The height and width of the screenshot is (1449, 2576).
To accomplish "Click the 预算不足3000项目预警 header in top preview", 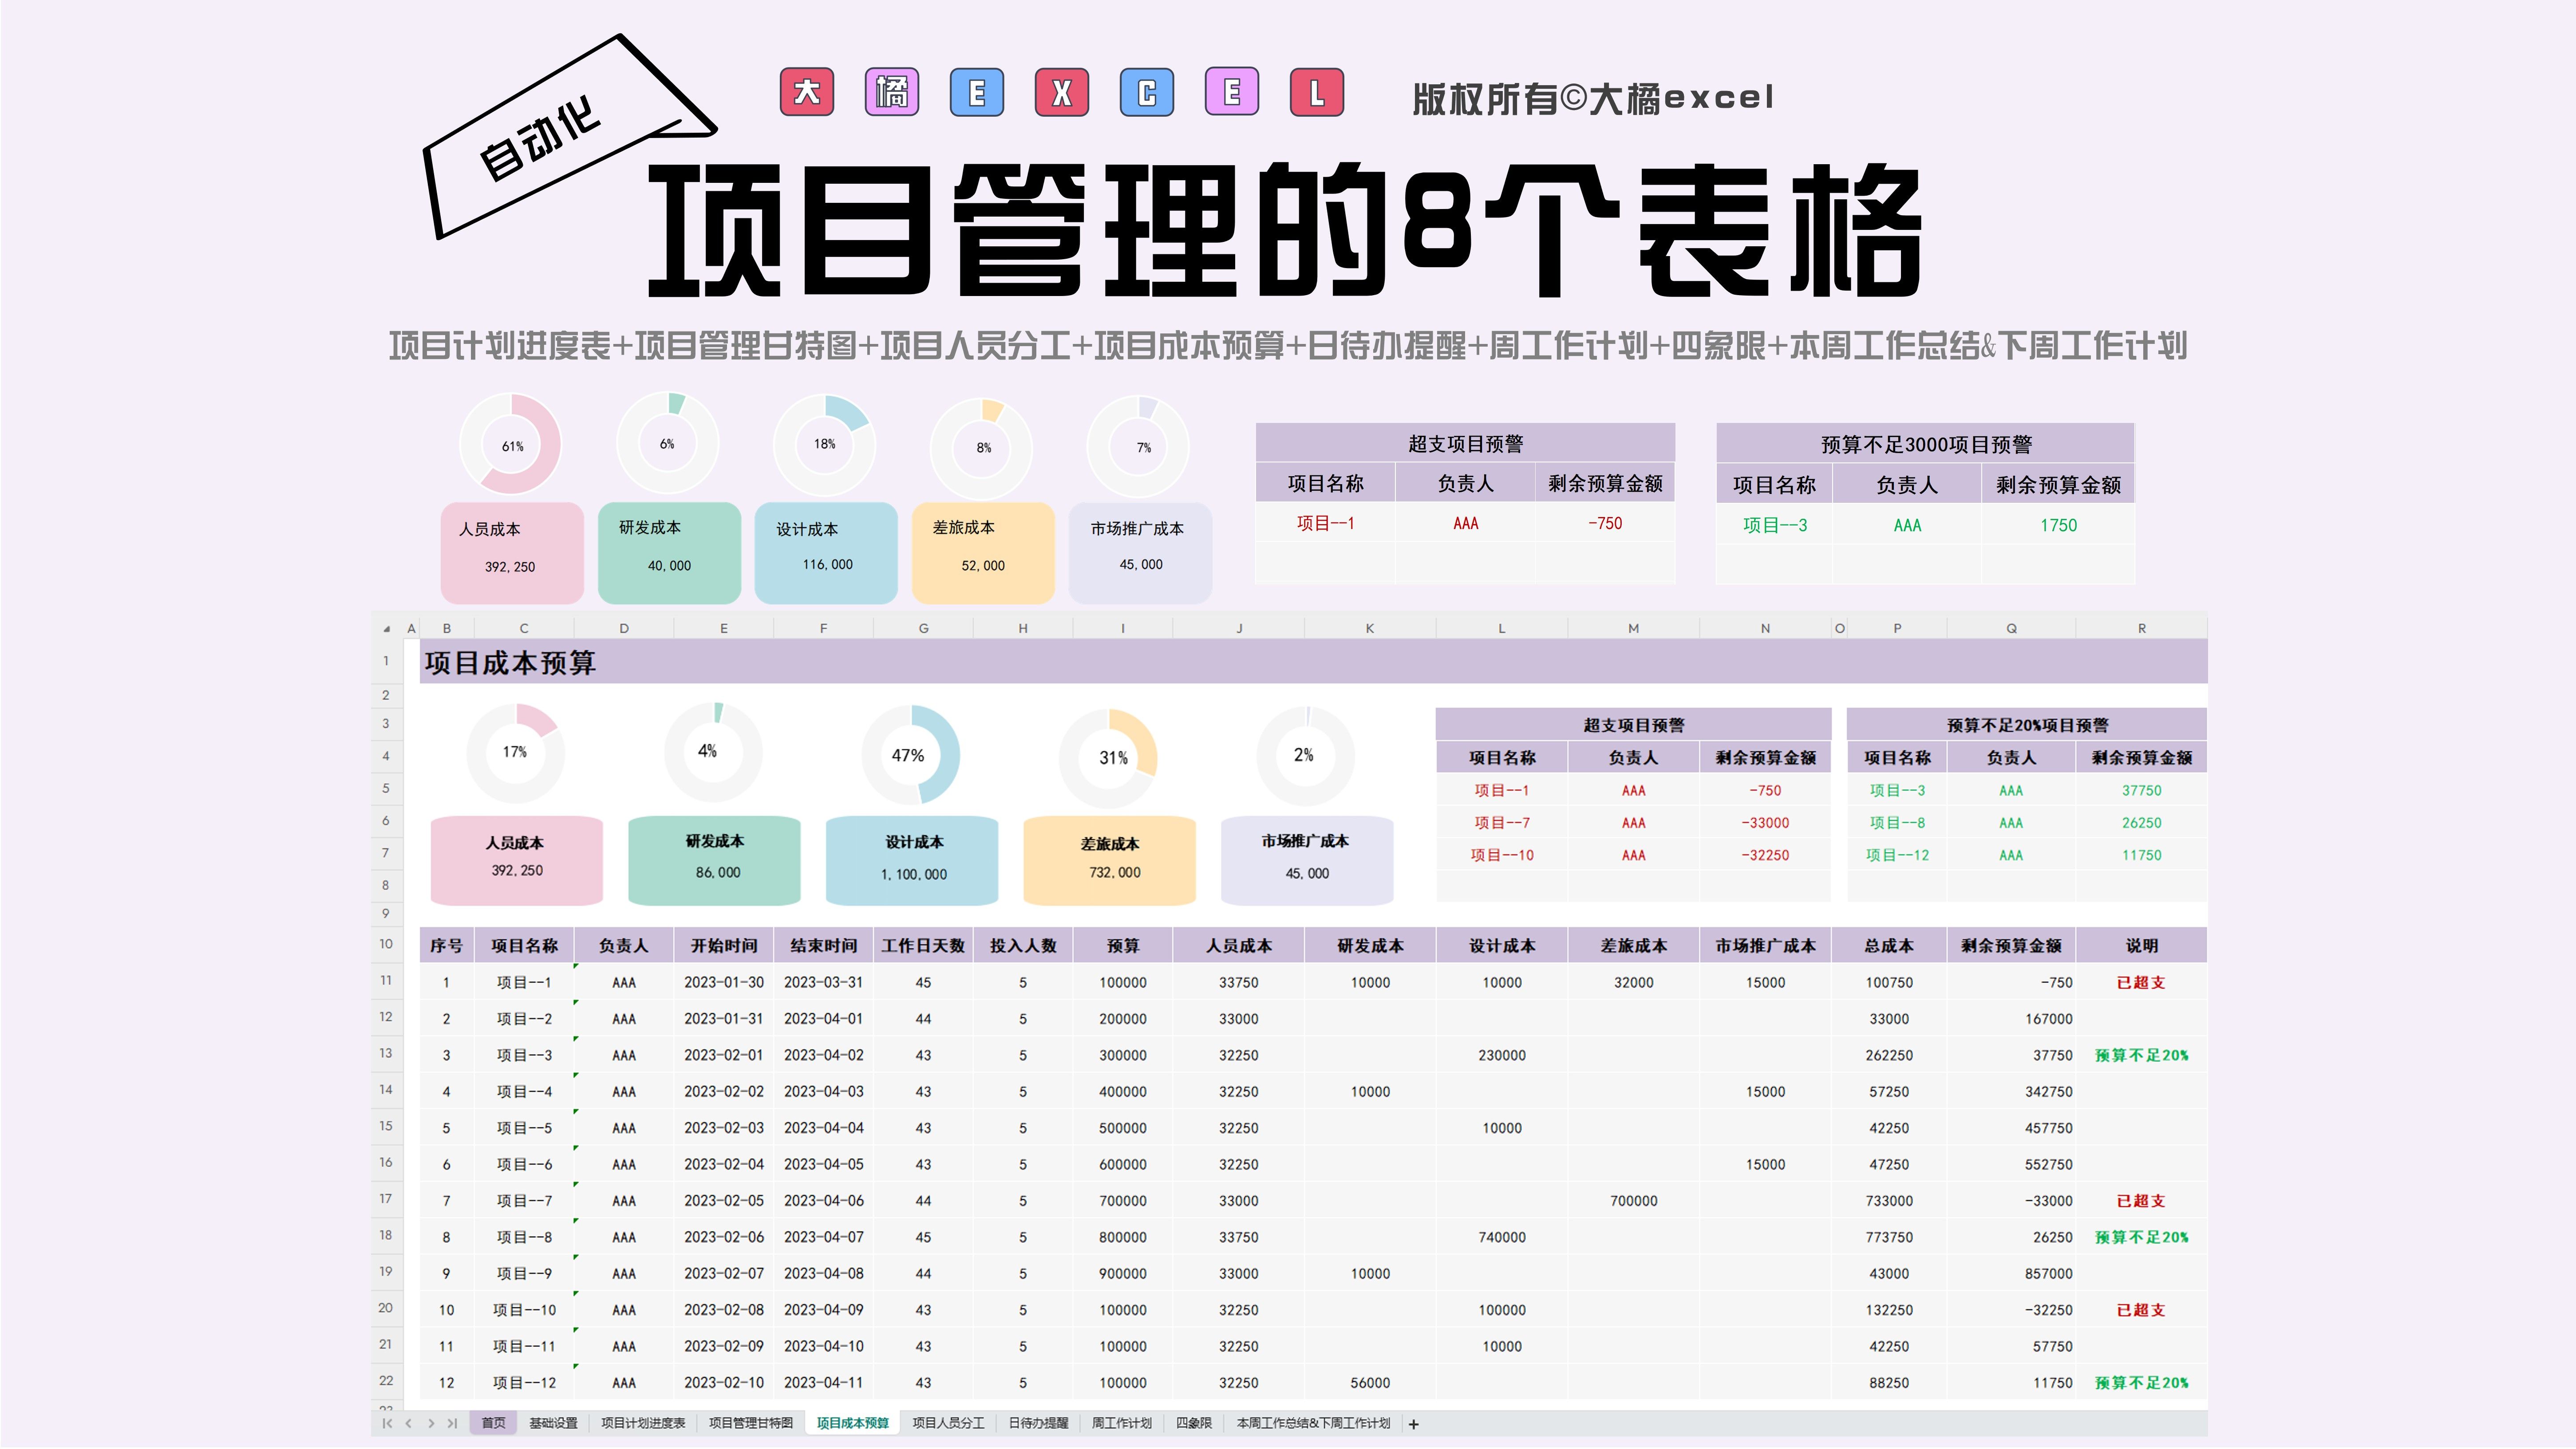I will click(x=1926, y=444).
